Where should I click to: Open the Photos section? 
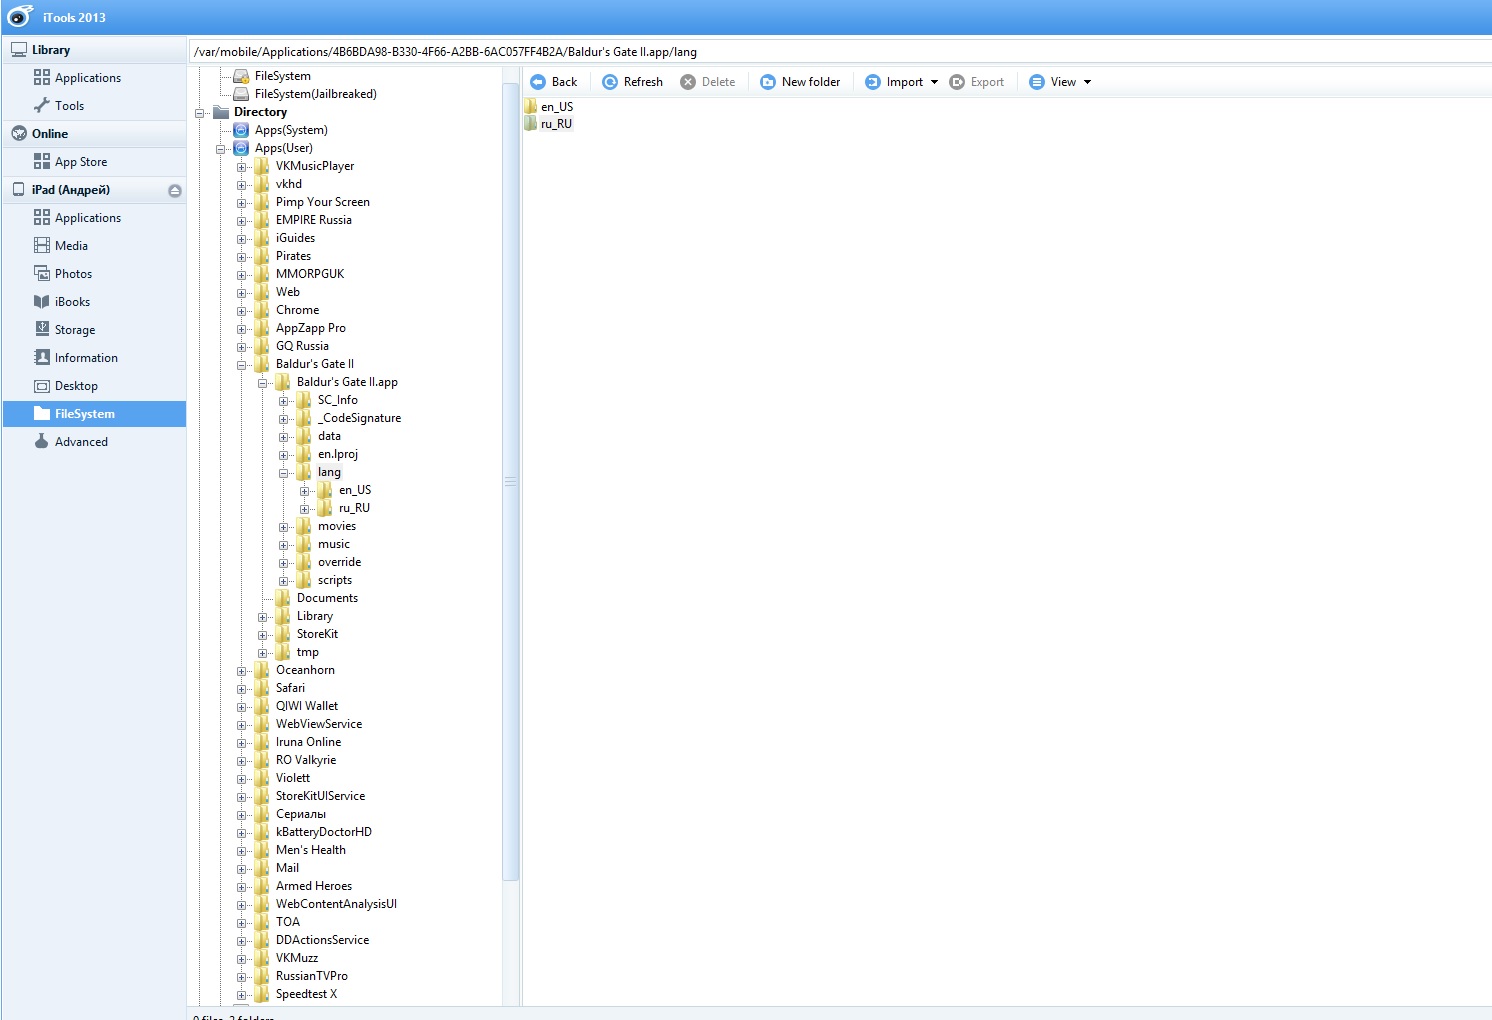point(73,274)
